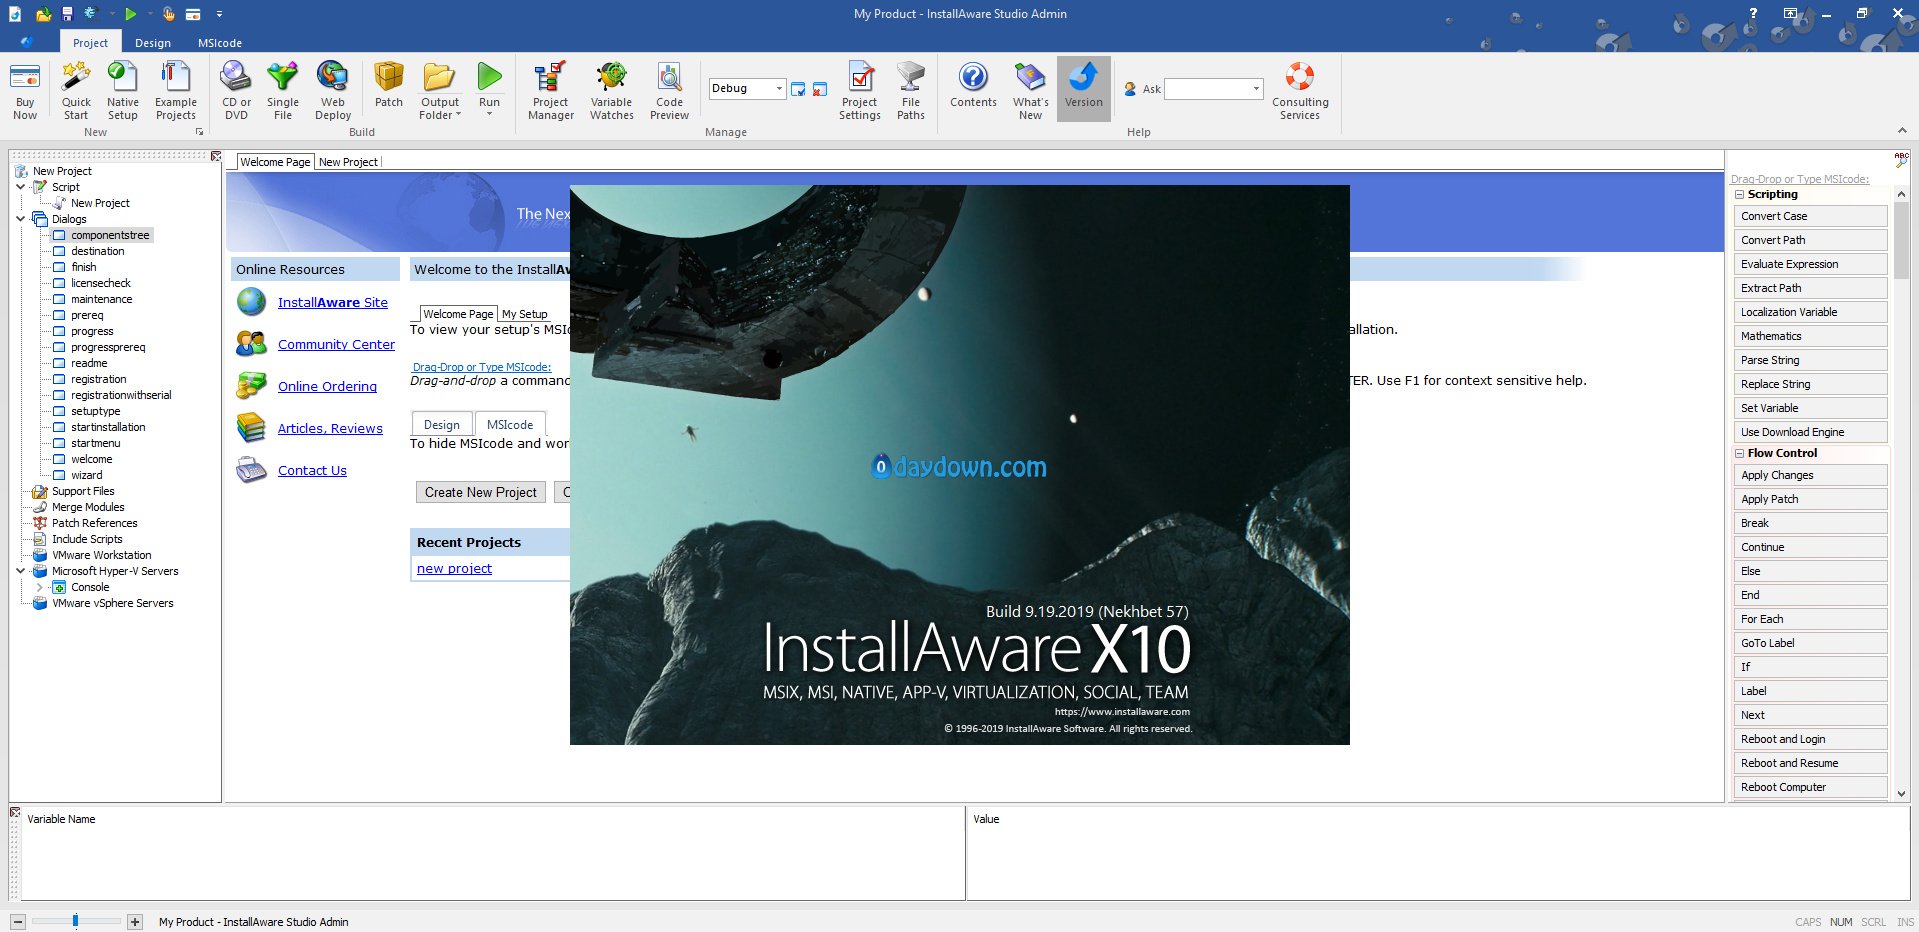The width and height of the screenshot is (1919, 932).
Task: Click the small green play icon in title bar
Action: (x=130, y=14)
